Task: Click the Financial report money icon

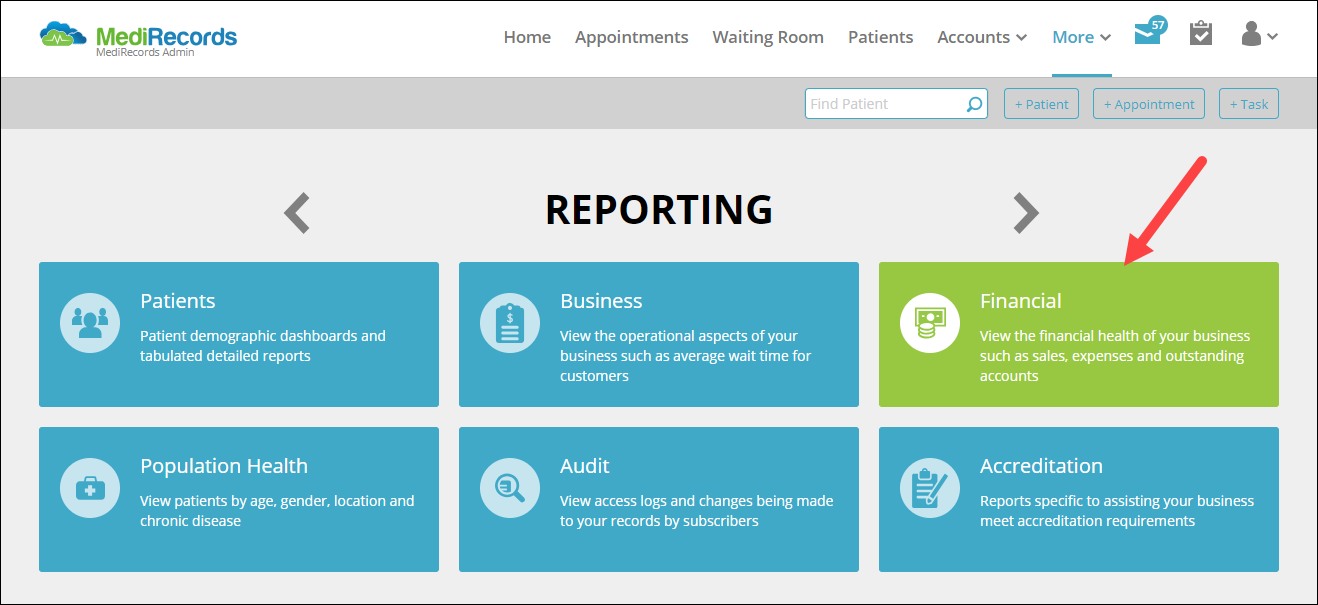Action: pos(930,323)
